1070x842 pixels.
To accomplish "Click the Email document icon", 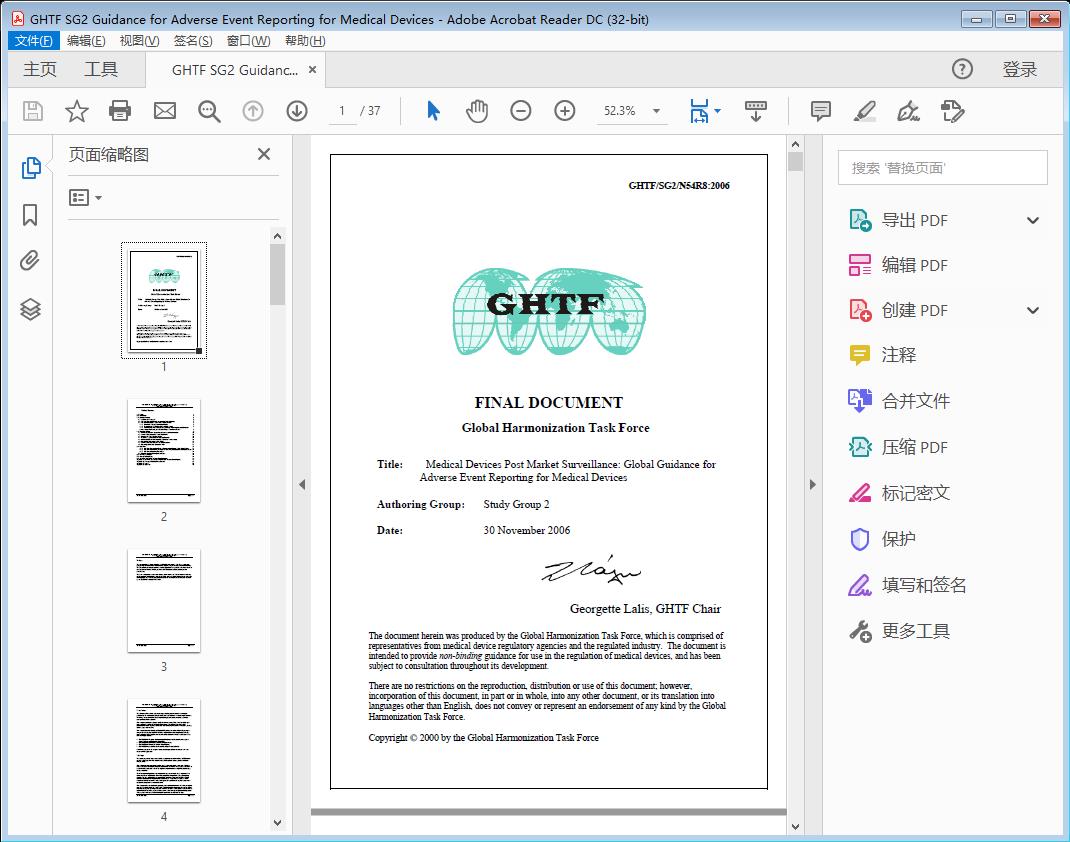I will tap(164, 111).
